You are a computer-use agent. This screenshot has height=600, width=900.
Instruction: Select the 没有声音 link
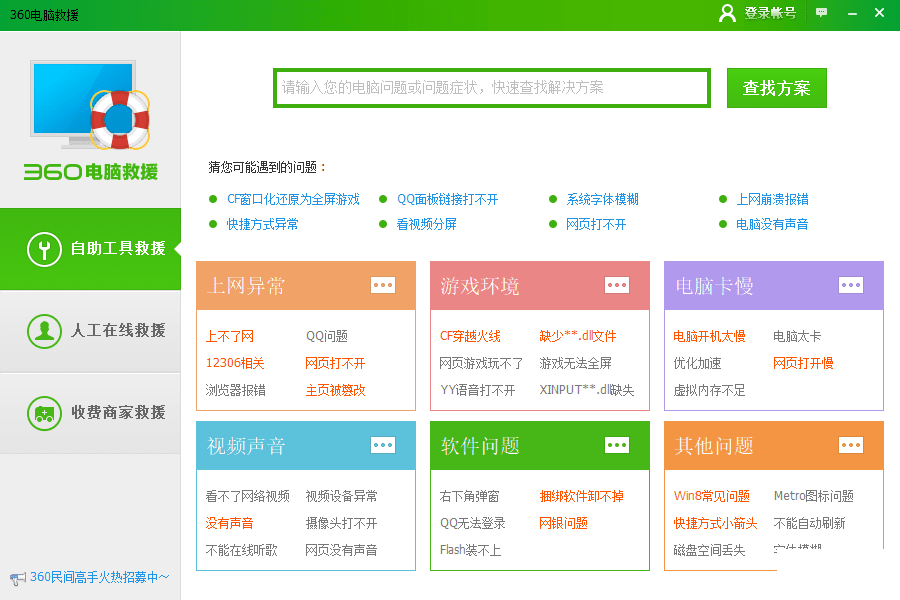[x=230, y=523]
